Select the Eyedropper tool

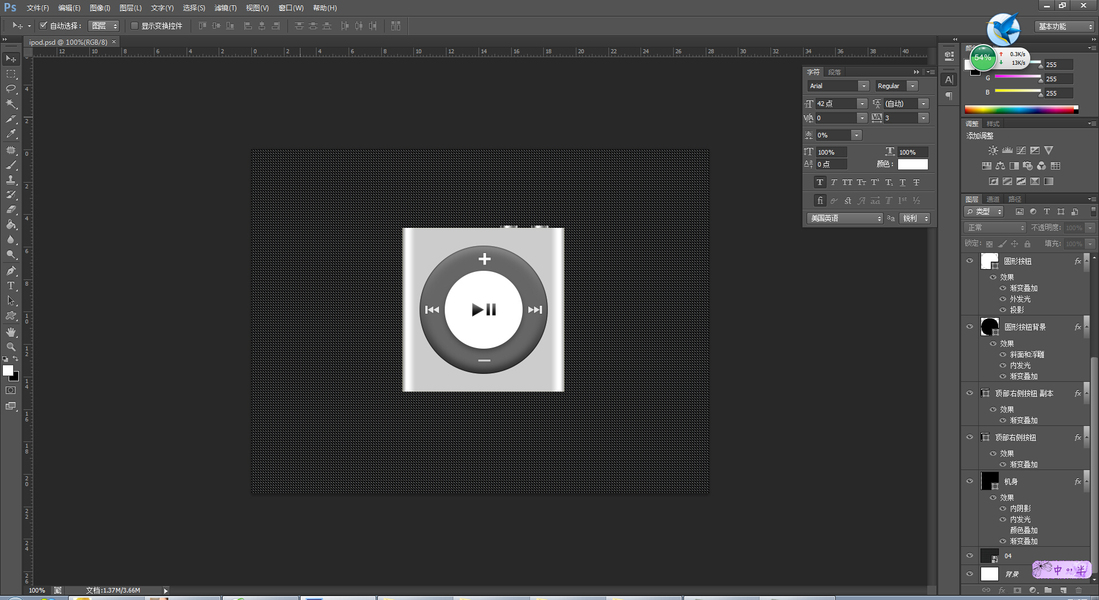click(11, 134)
